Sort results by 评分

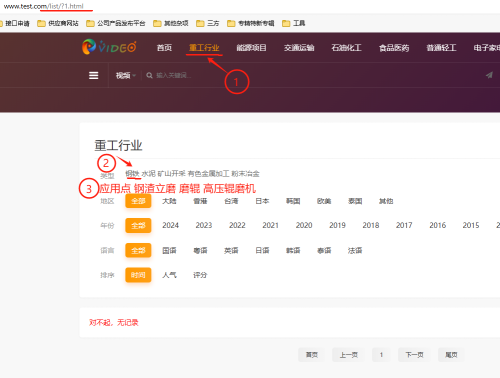pos(200,275)
